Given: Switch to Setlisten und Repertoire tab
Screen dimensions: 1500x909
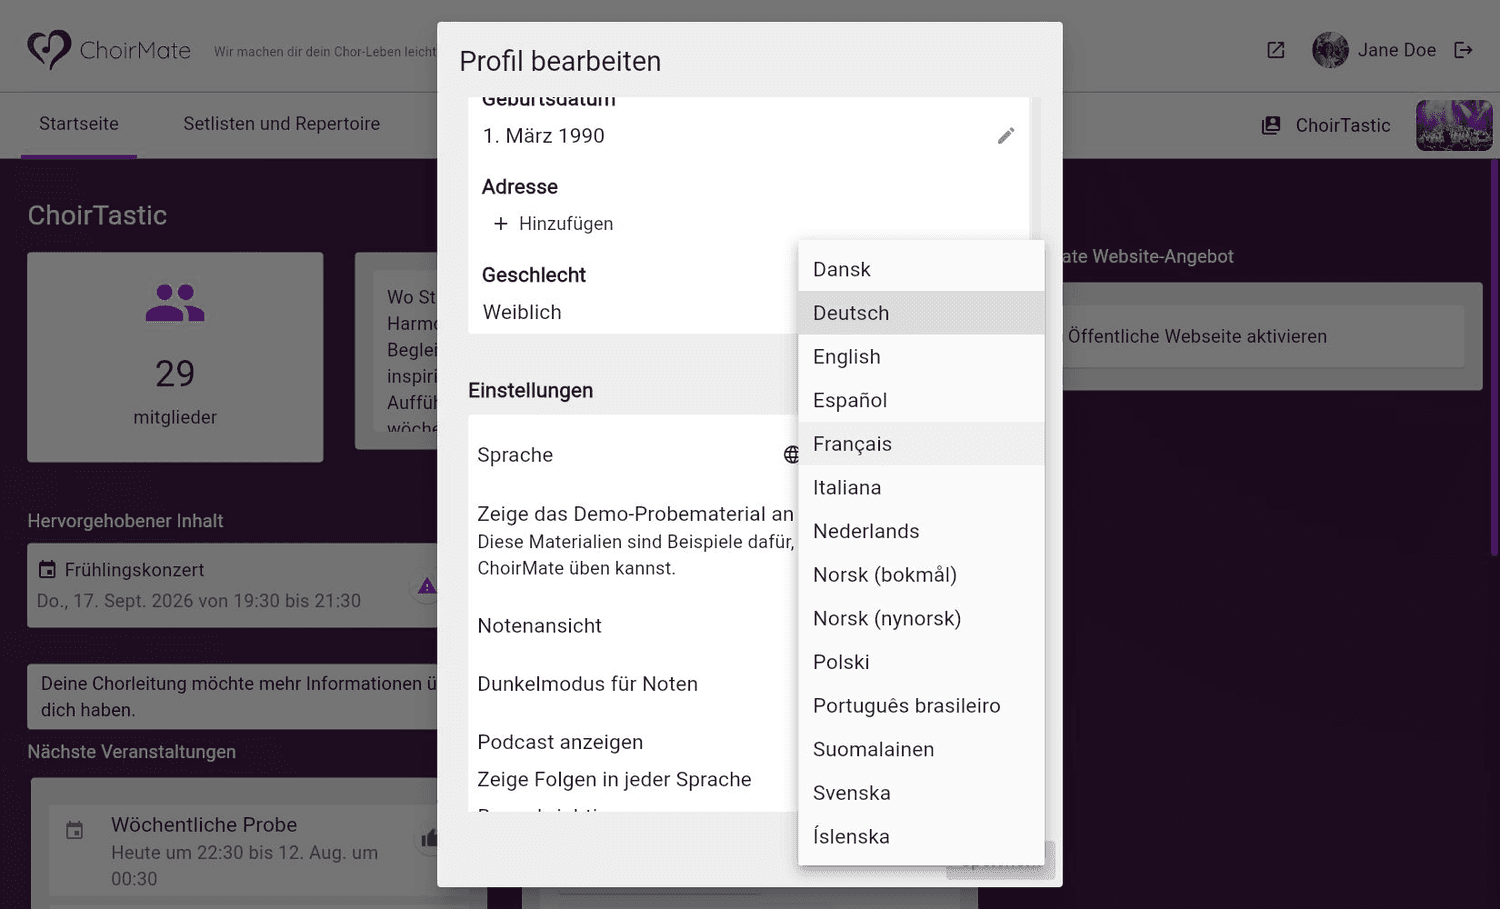Looking at the screenshot, I should pyautogui.click(x=281, y=124).
